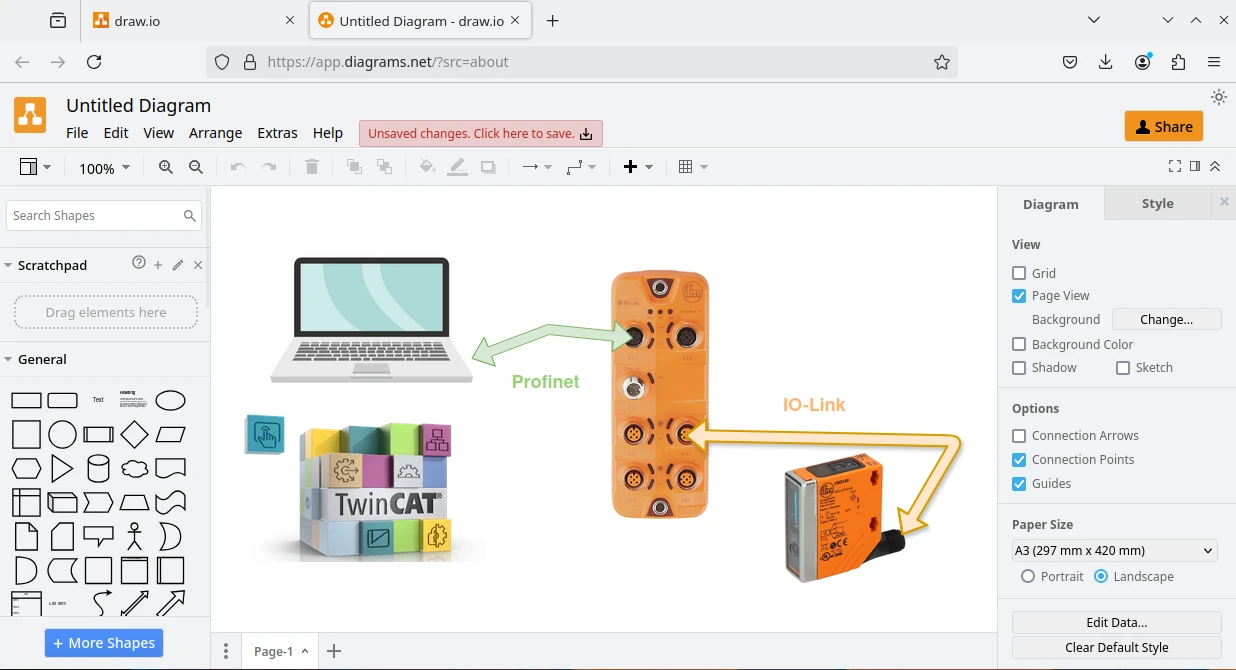The height and width of the screenshot is (670, 1236).
Task: Open the A3 paper size dropdown
Action: pyautogui.click(x=1115, y=551)
